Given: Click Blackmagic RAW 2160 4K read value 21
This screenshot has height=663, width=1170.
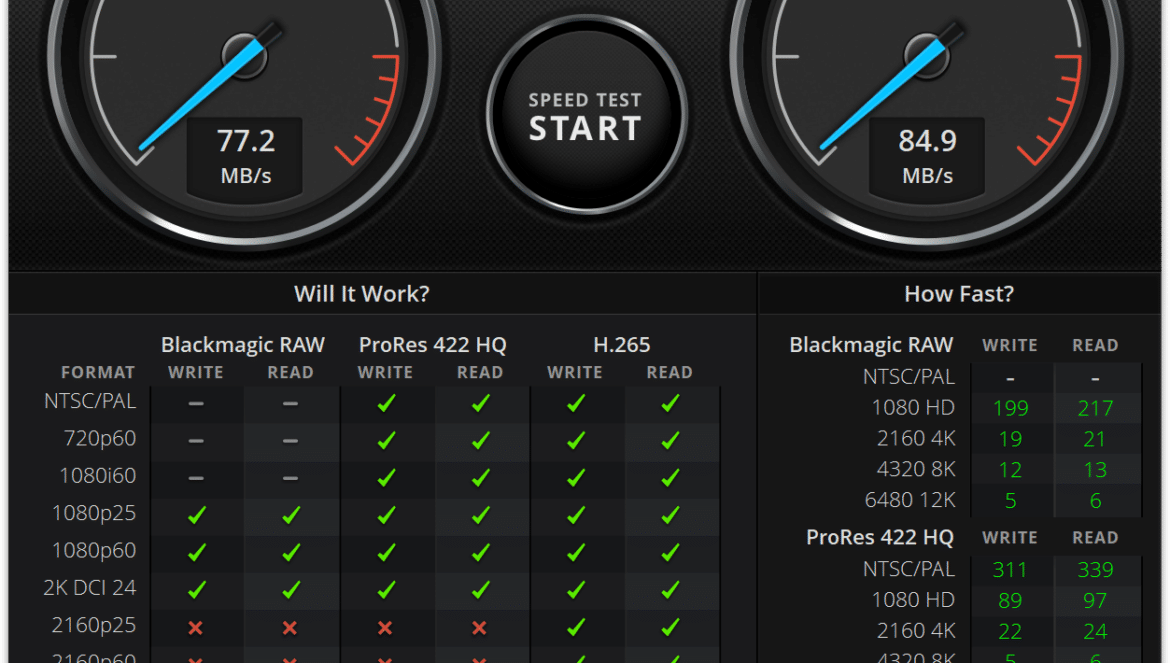Looking at the screenshot, I should click(x=1095, y=439).
